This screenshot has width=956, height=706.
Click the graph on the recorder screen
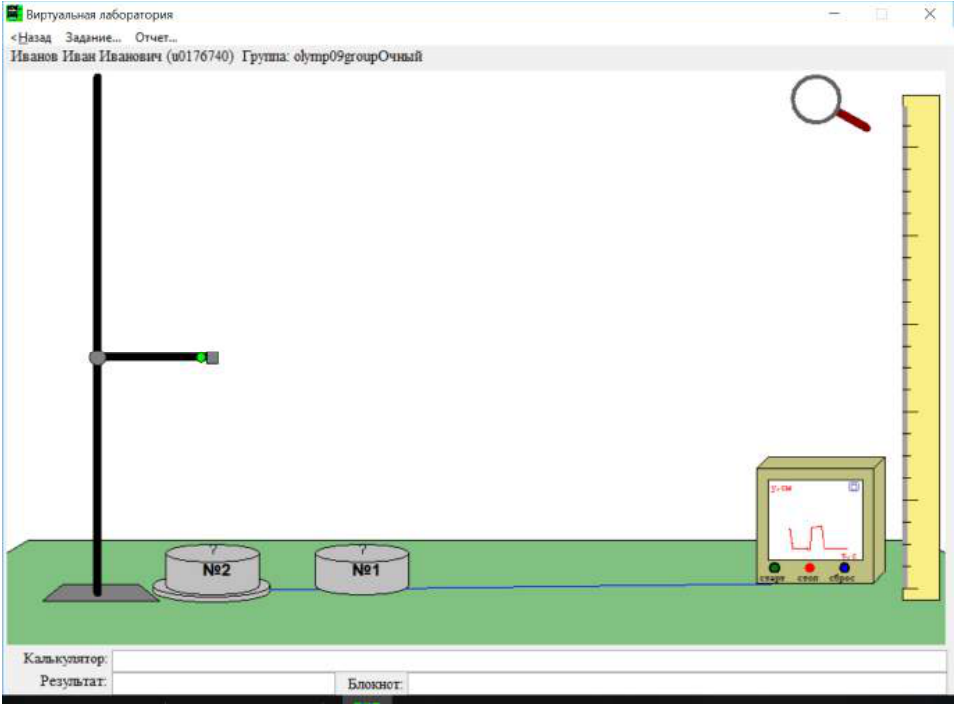(x=815, y=521)
